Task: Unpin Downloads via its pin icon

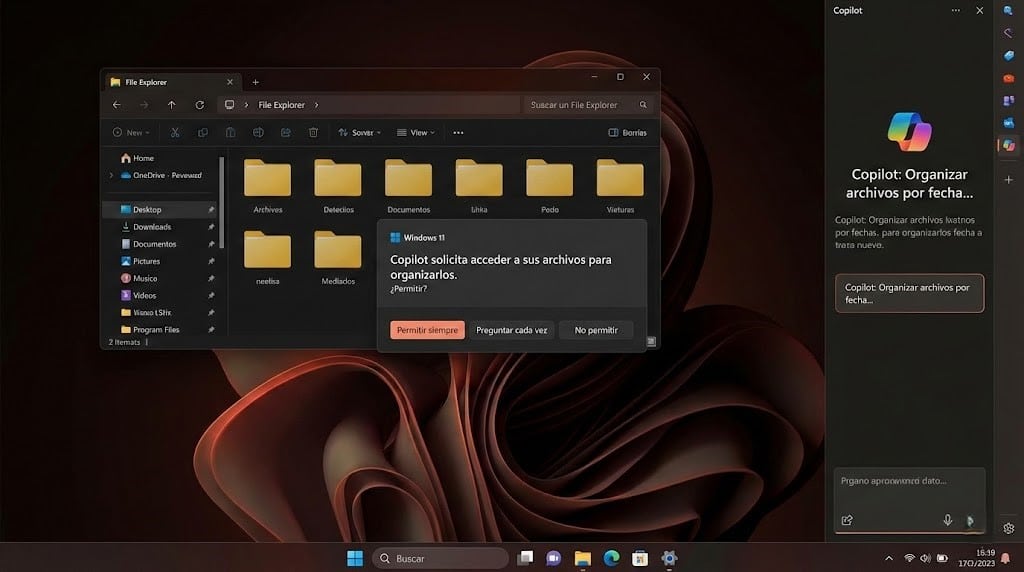Action: coord(211,227)
